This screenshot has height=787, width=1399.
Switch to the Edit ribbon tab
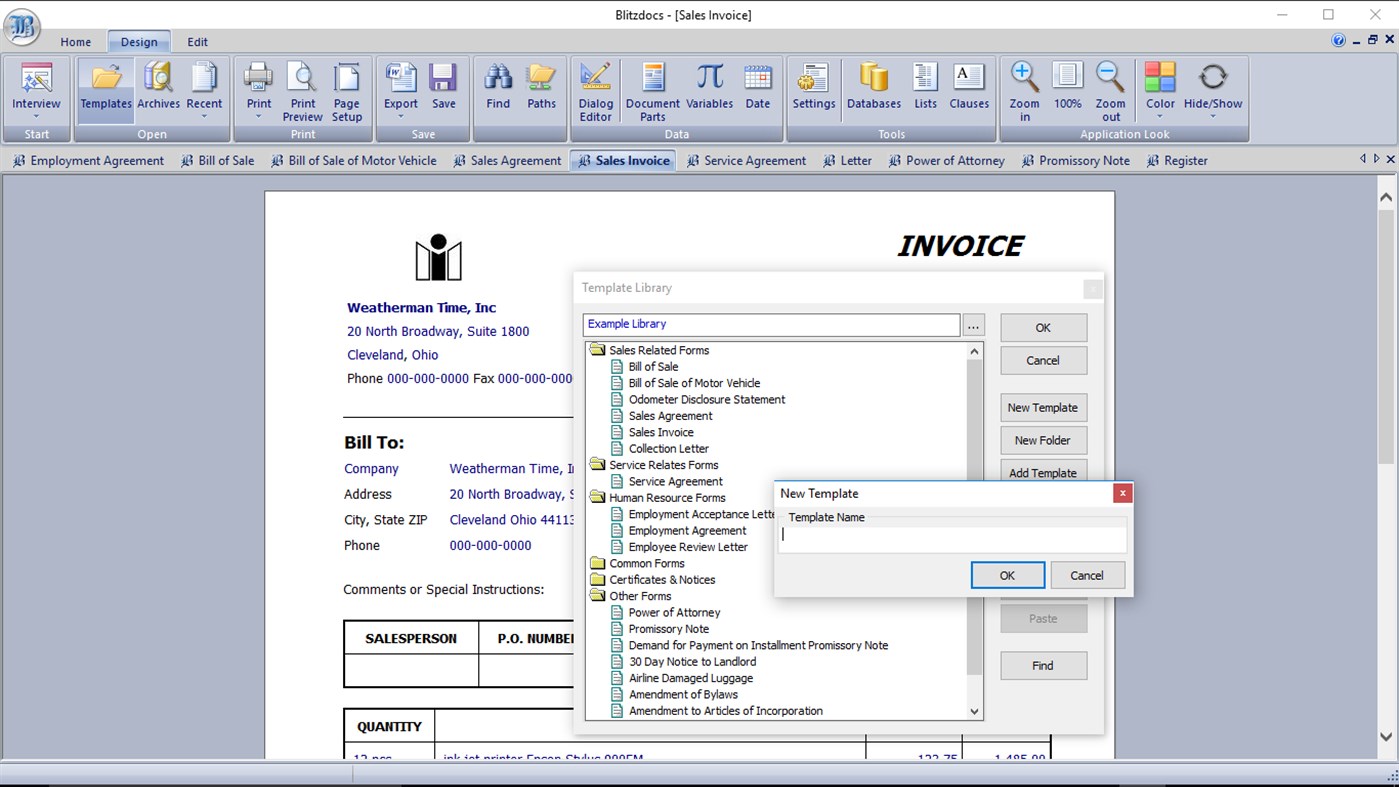[197, 42]
